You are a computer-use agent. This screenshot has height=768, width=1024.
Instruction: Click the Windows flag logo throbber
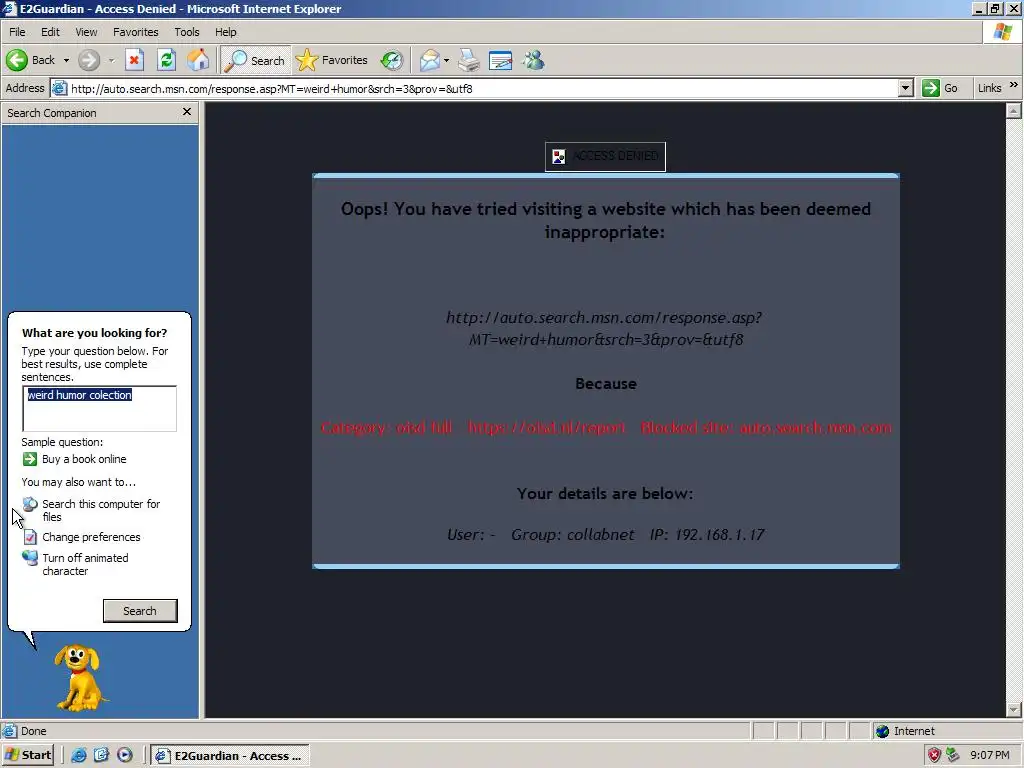click(x=1003, y=31)
